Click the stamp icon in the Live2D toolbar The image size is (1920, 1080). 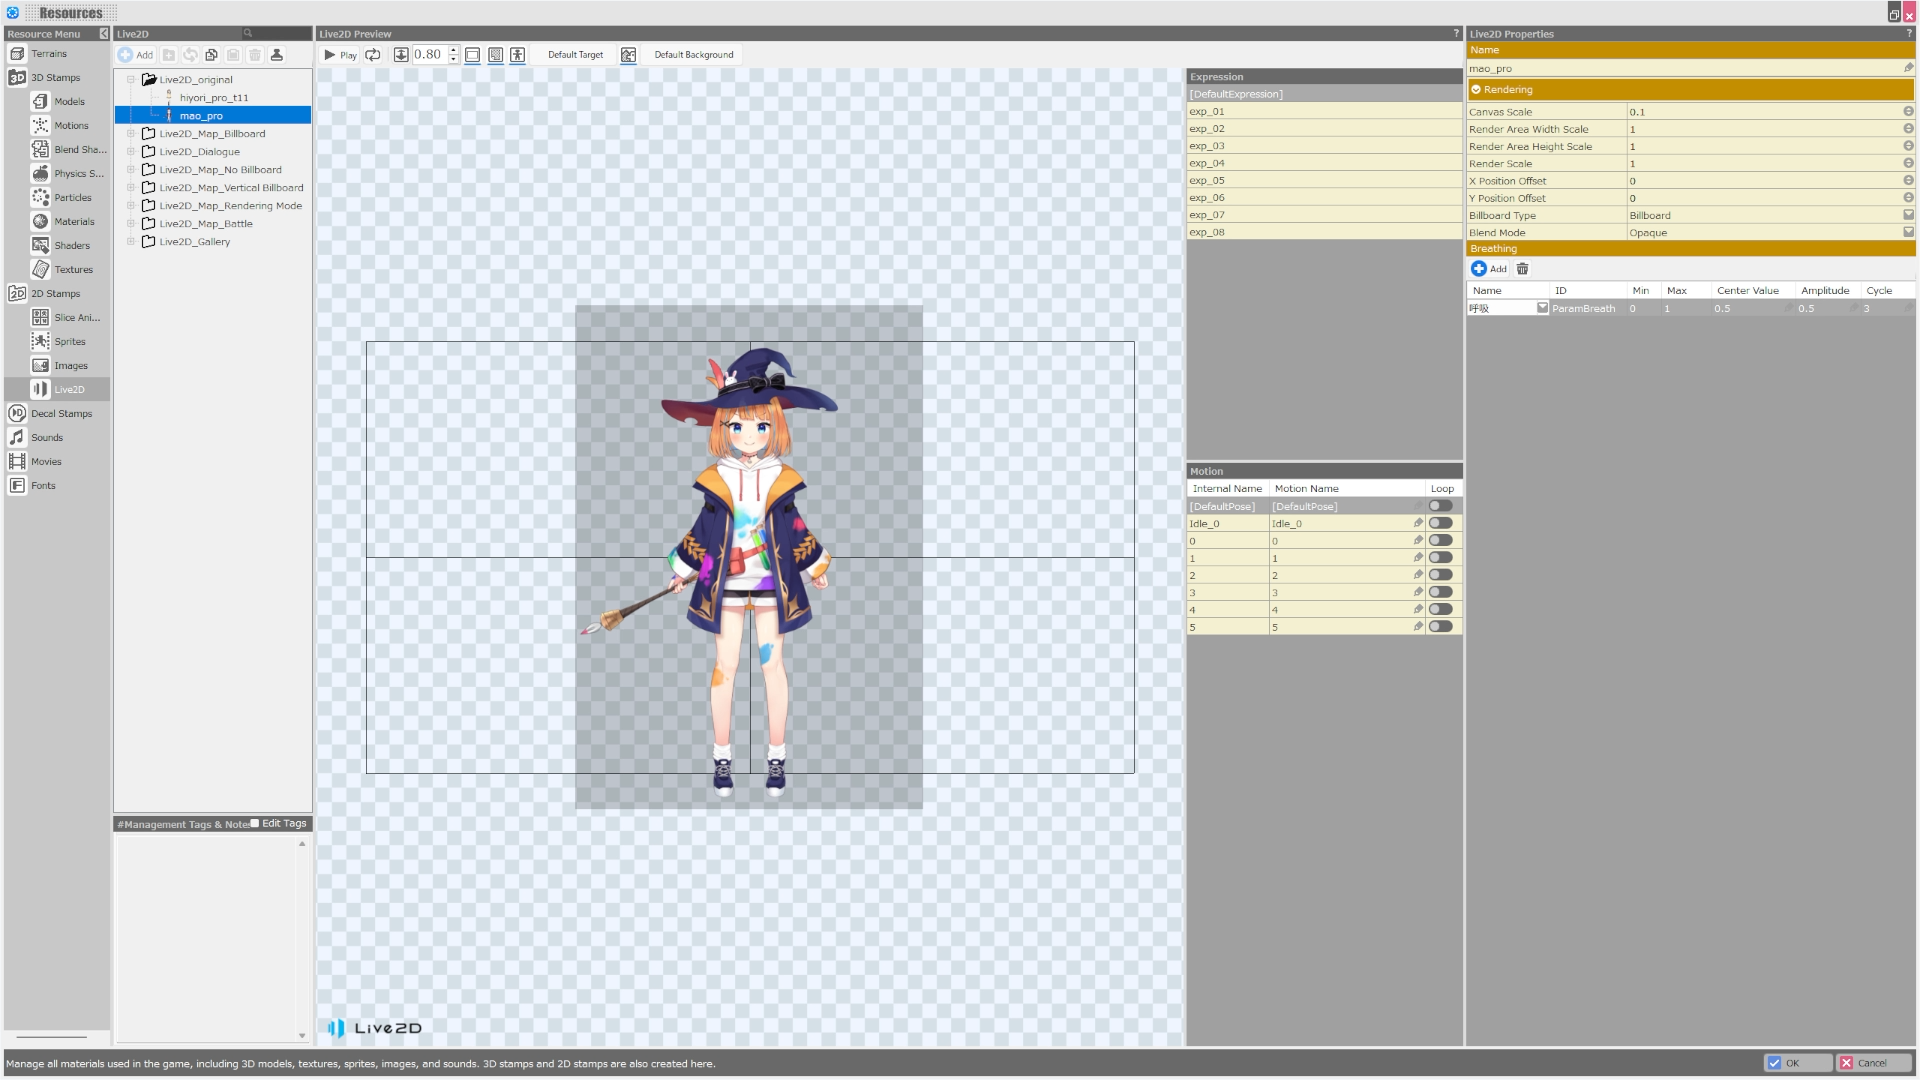[x=277, y=55]
